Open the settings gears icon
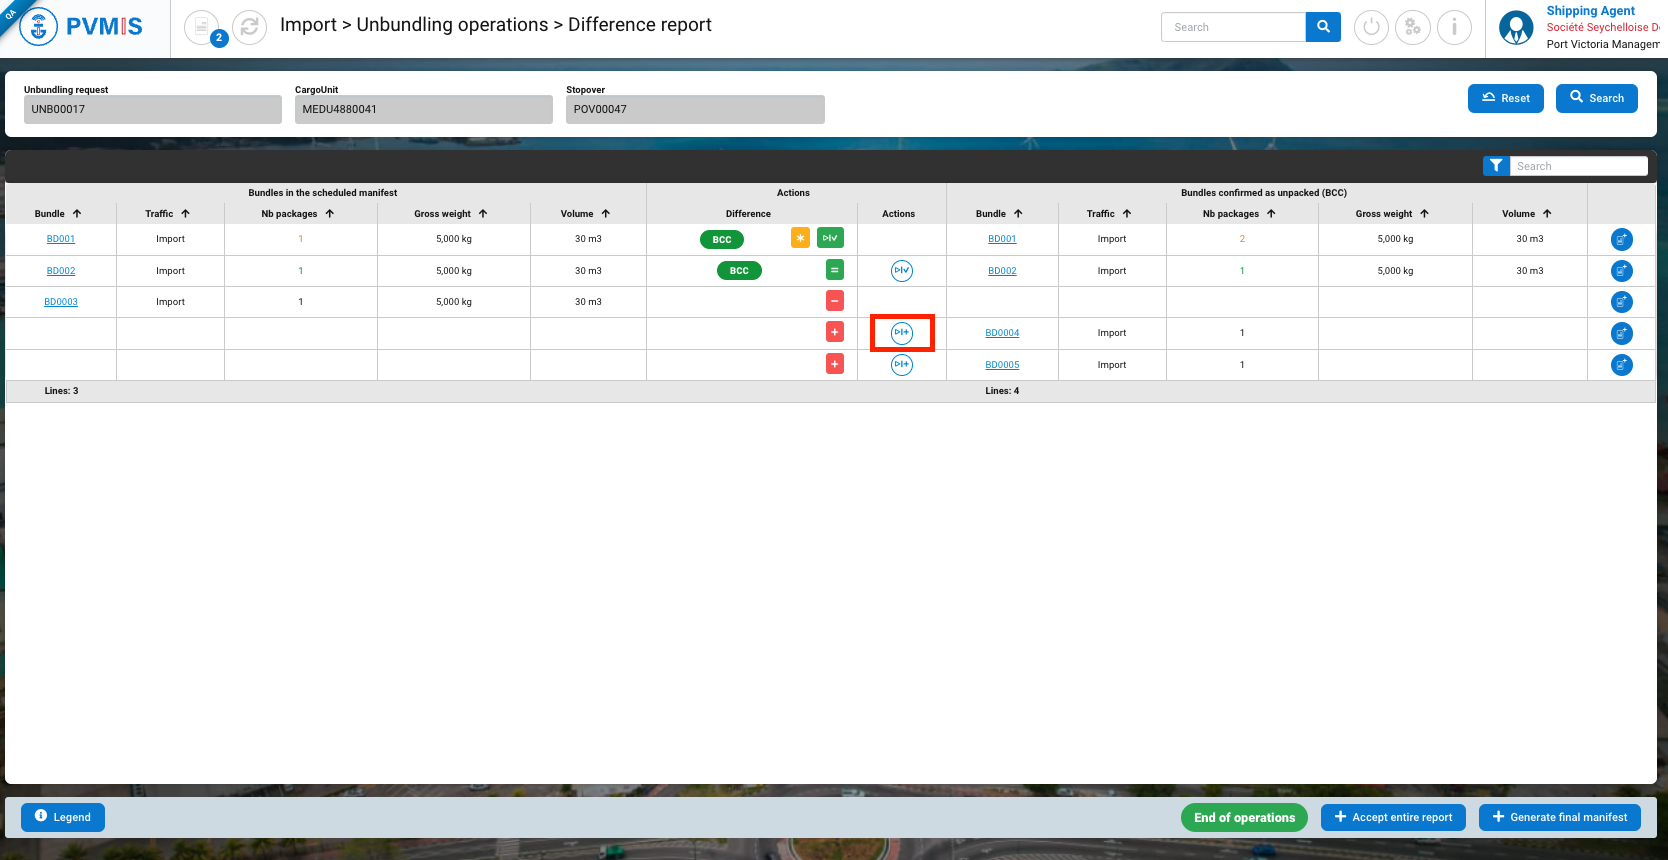The height and width of the screenshot is (860, 1668). (1412, 27)
